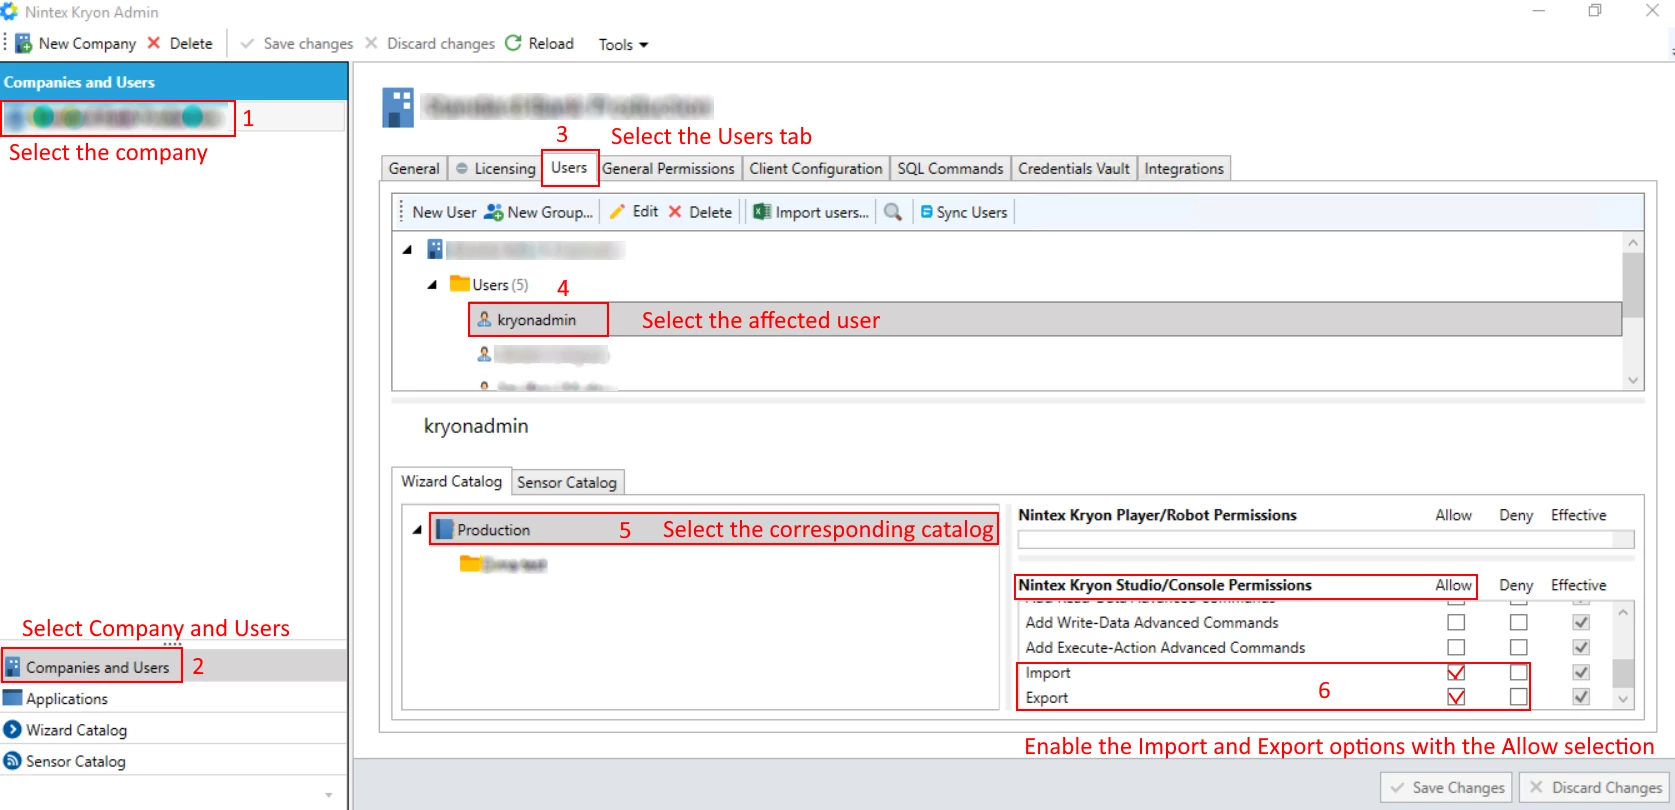Collapse the Production catalog node
The image size is (1675, 810).
click(417, 530)
